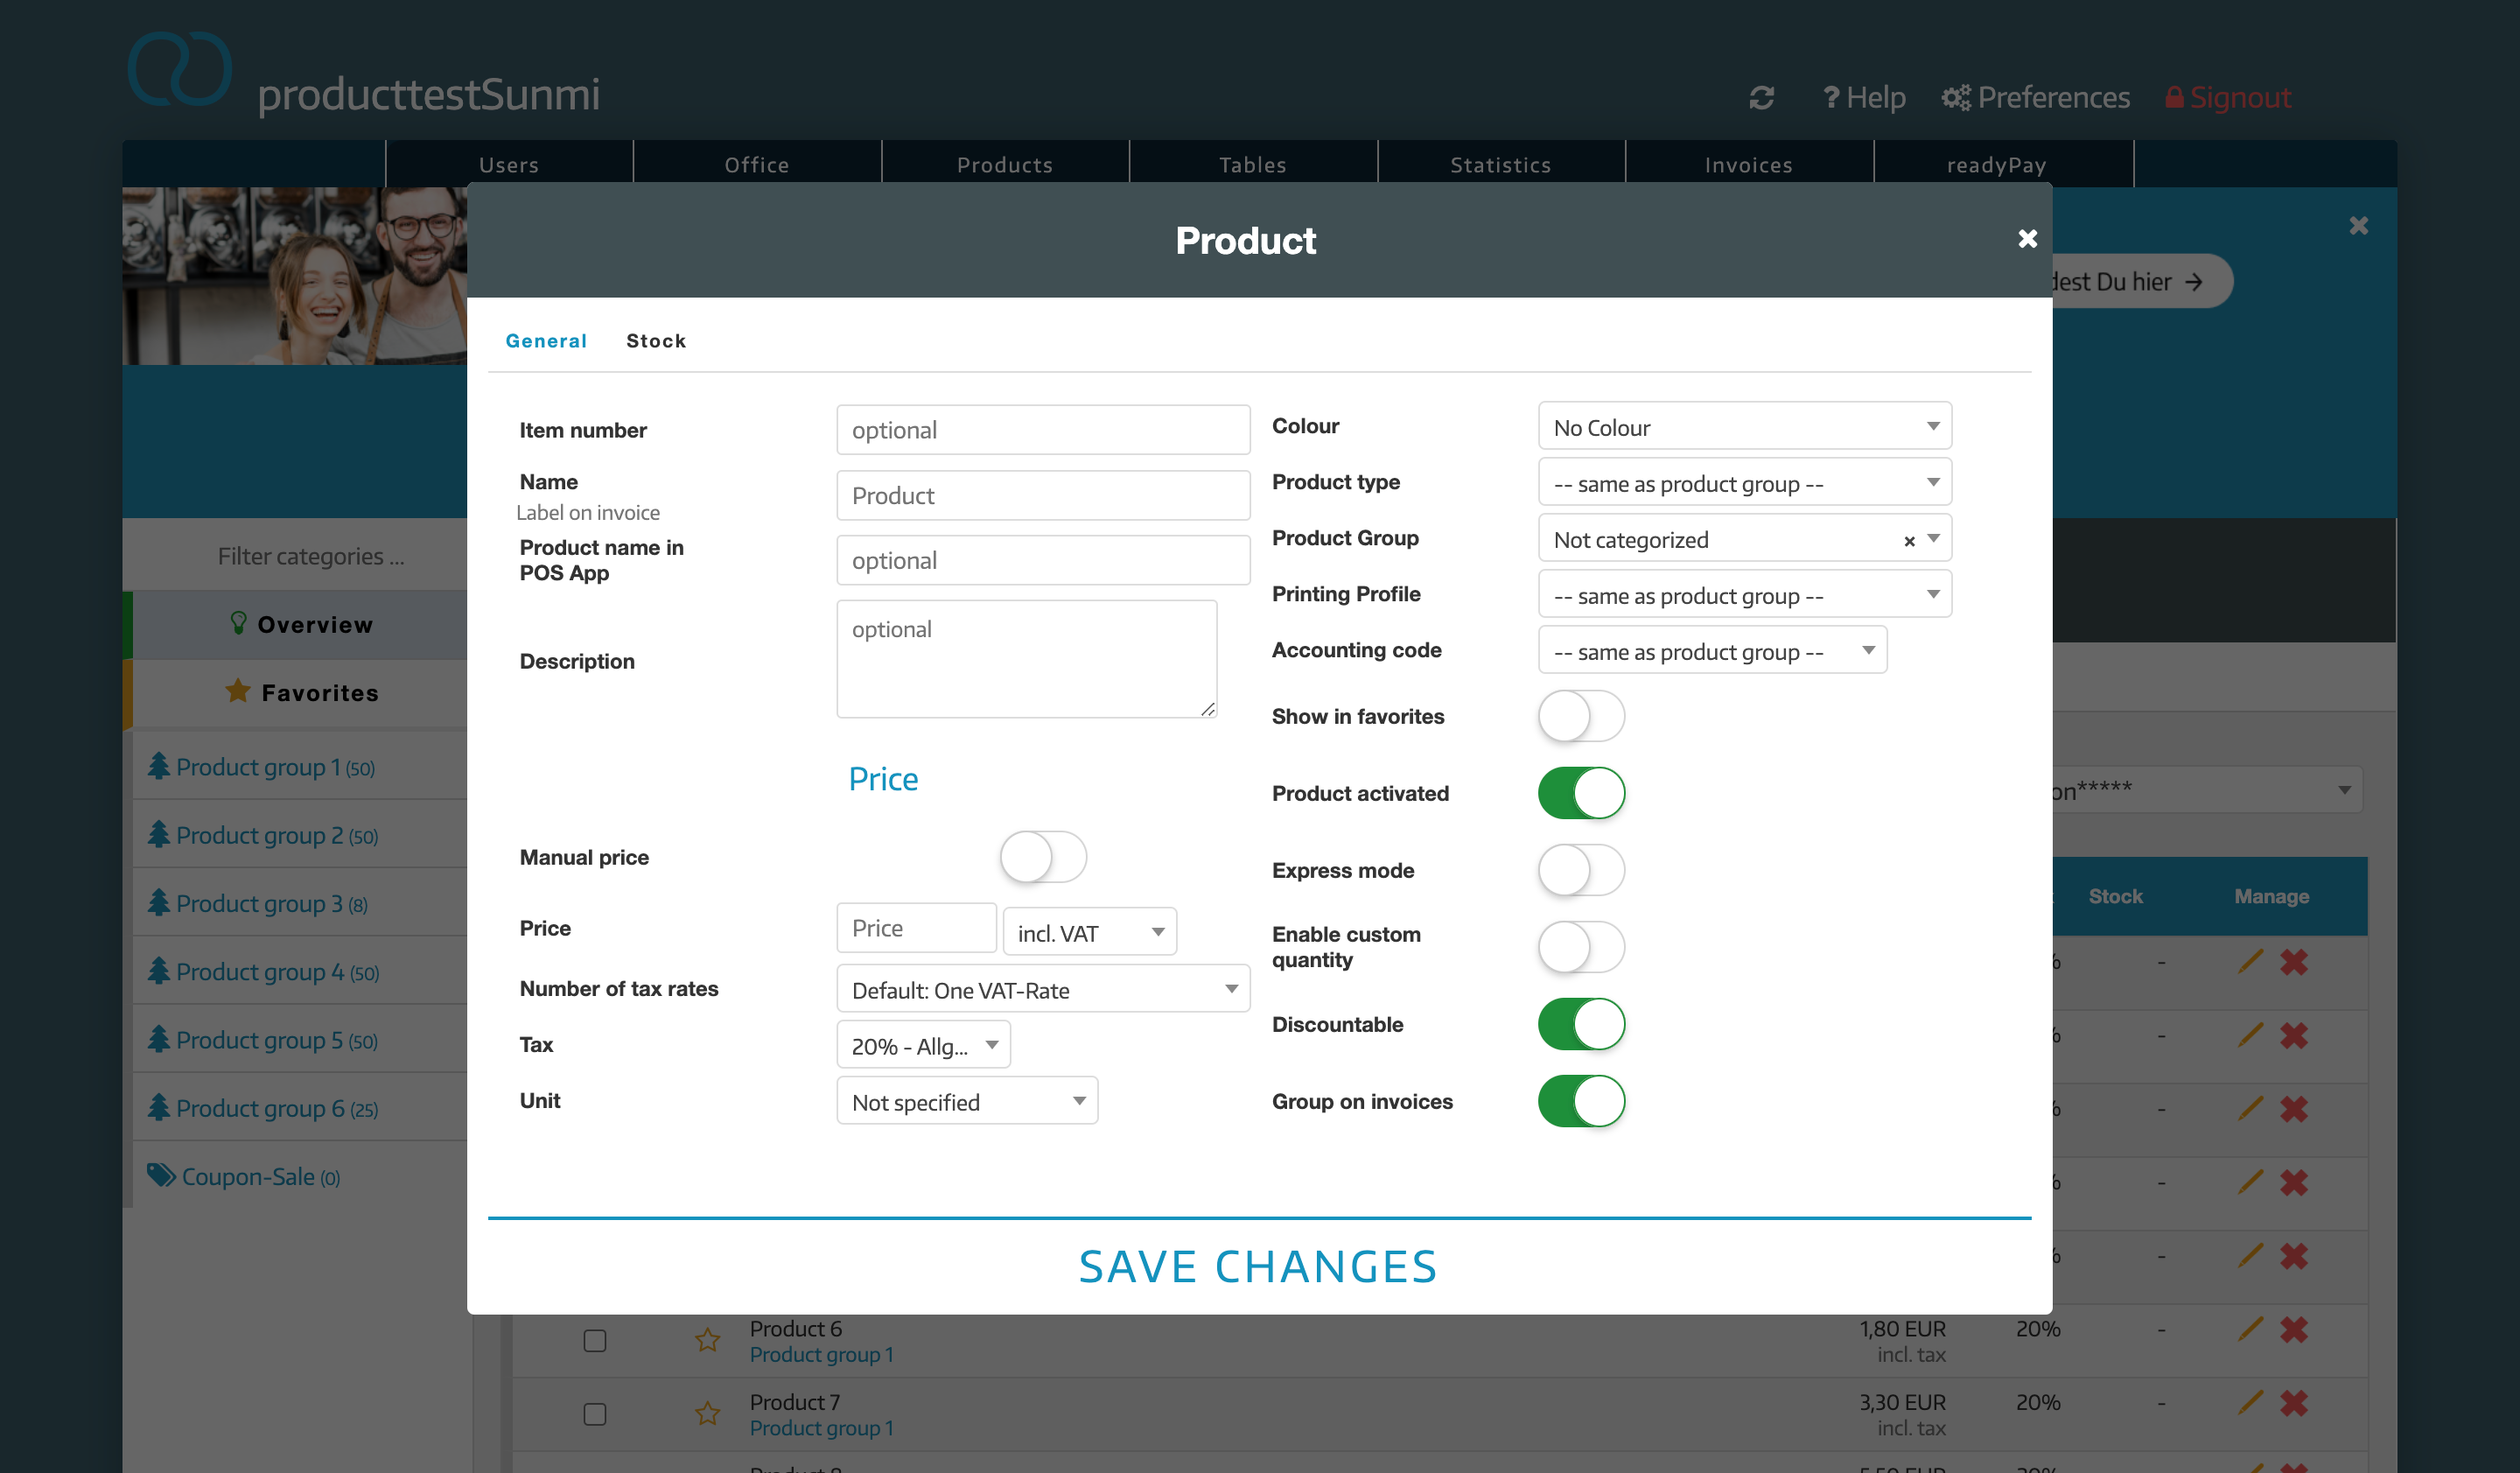Click the Preferences gears icon
The width and height of the screenshot is (2520, 1473).
1955,97
